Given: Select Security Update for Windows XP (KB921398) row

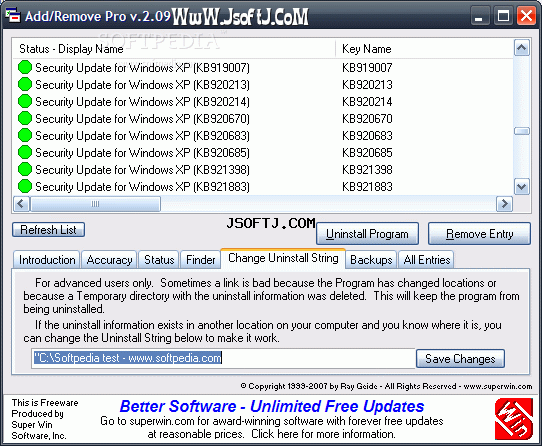Looking at the screenshot, I should (x=263, y=169).
